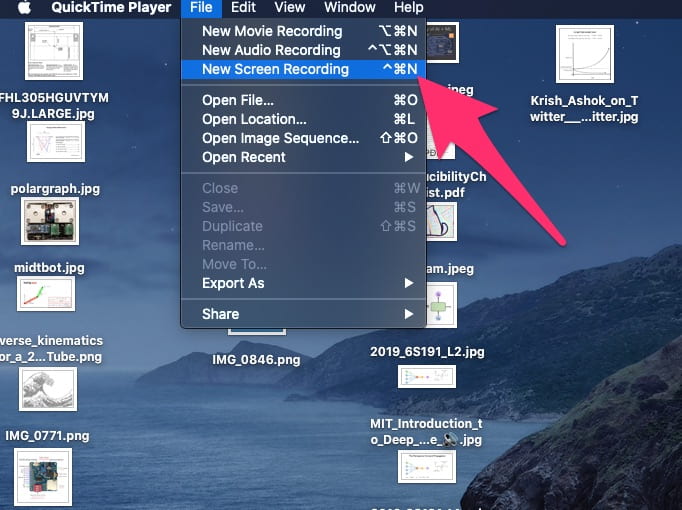This screenshot has height=510, width=682.
Task: Select the inverse kinematics Tube.png thumbnail
Action: tap(46, 294)
